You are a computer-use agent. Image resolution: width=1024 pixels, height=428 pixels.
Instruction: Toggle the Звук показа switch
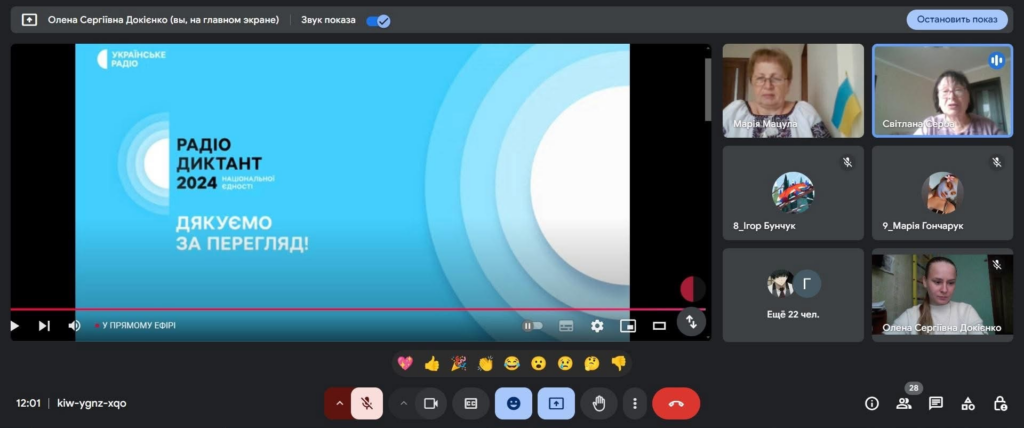tap(378, 21)
